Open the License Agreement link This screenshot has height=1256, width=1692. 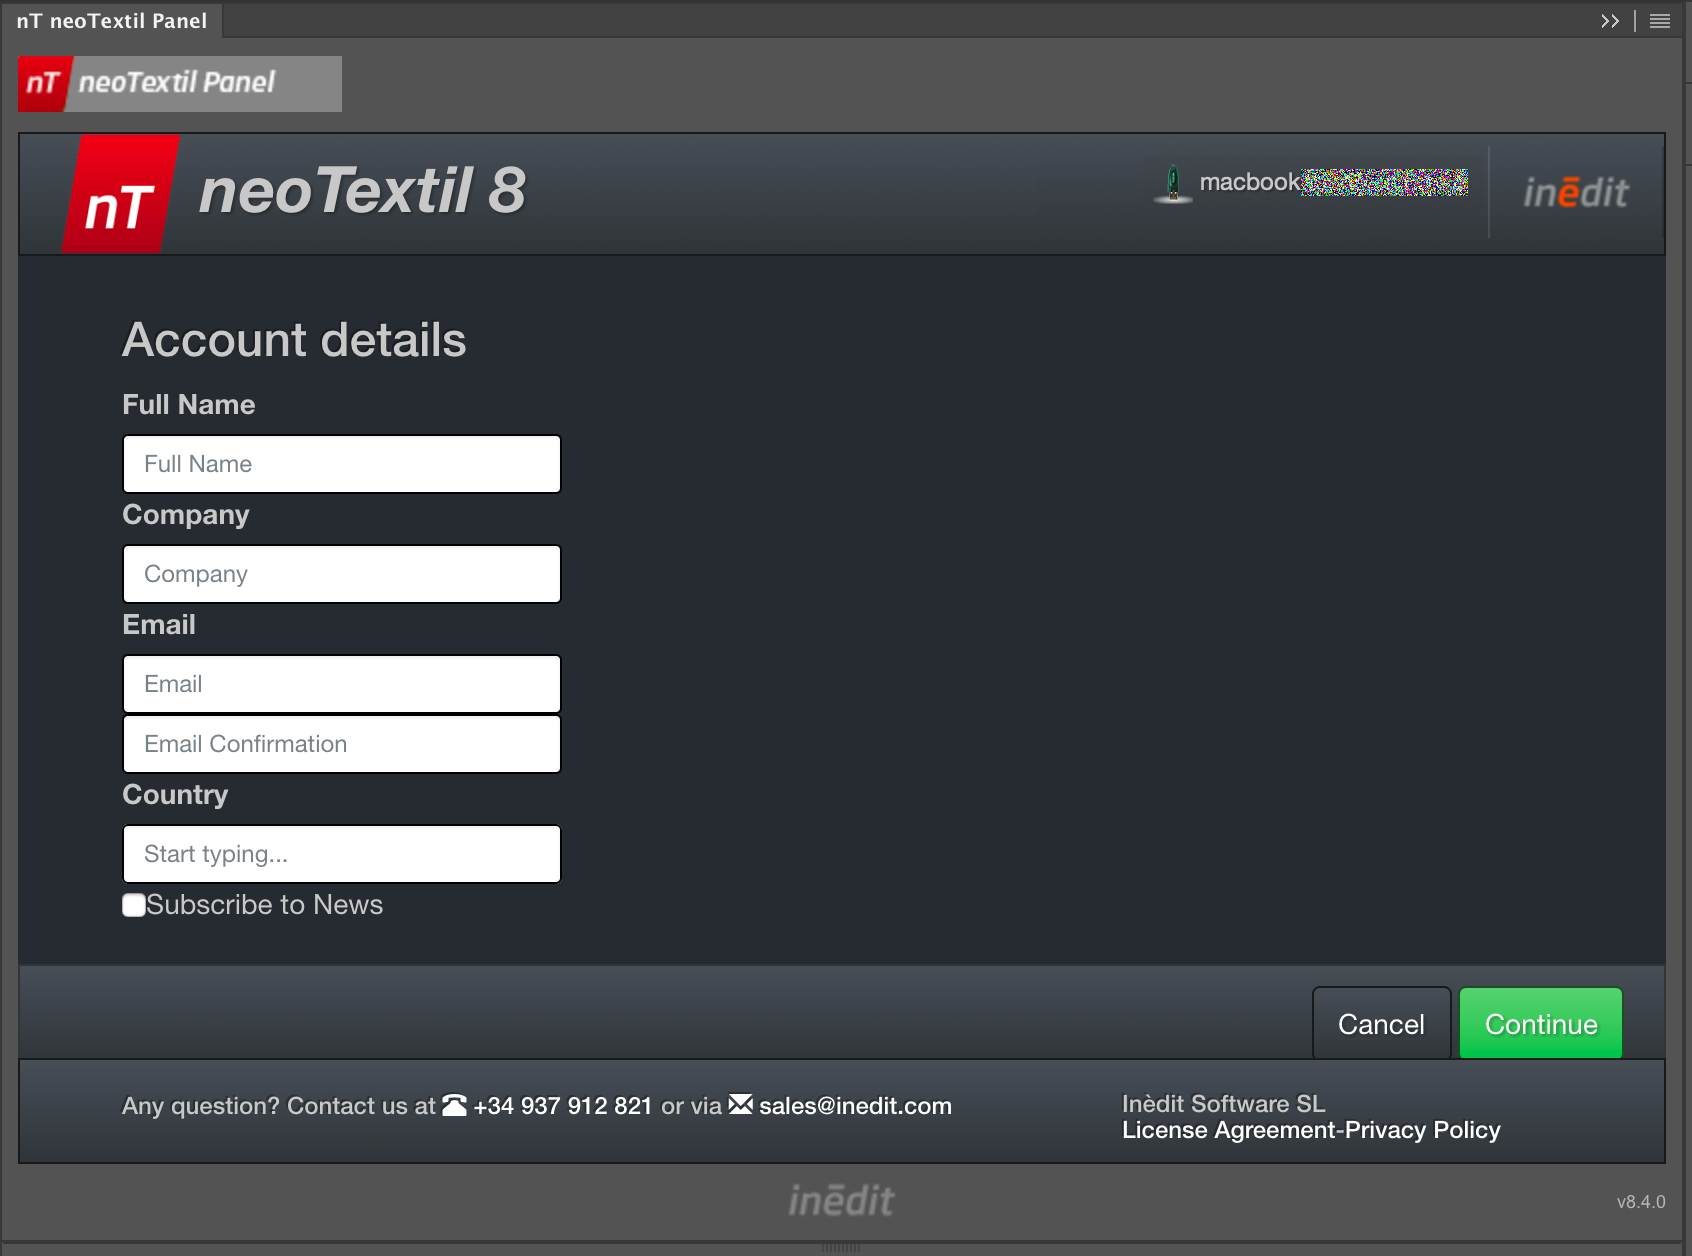point(1230,1130)
